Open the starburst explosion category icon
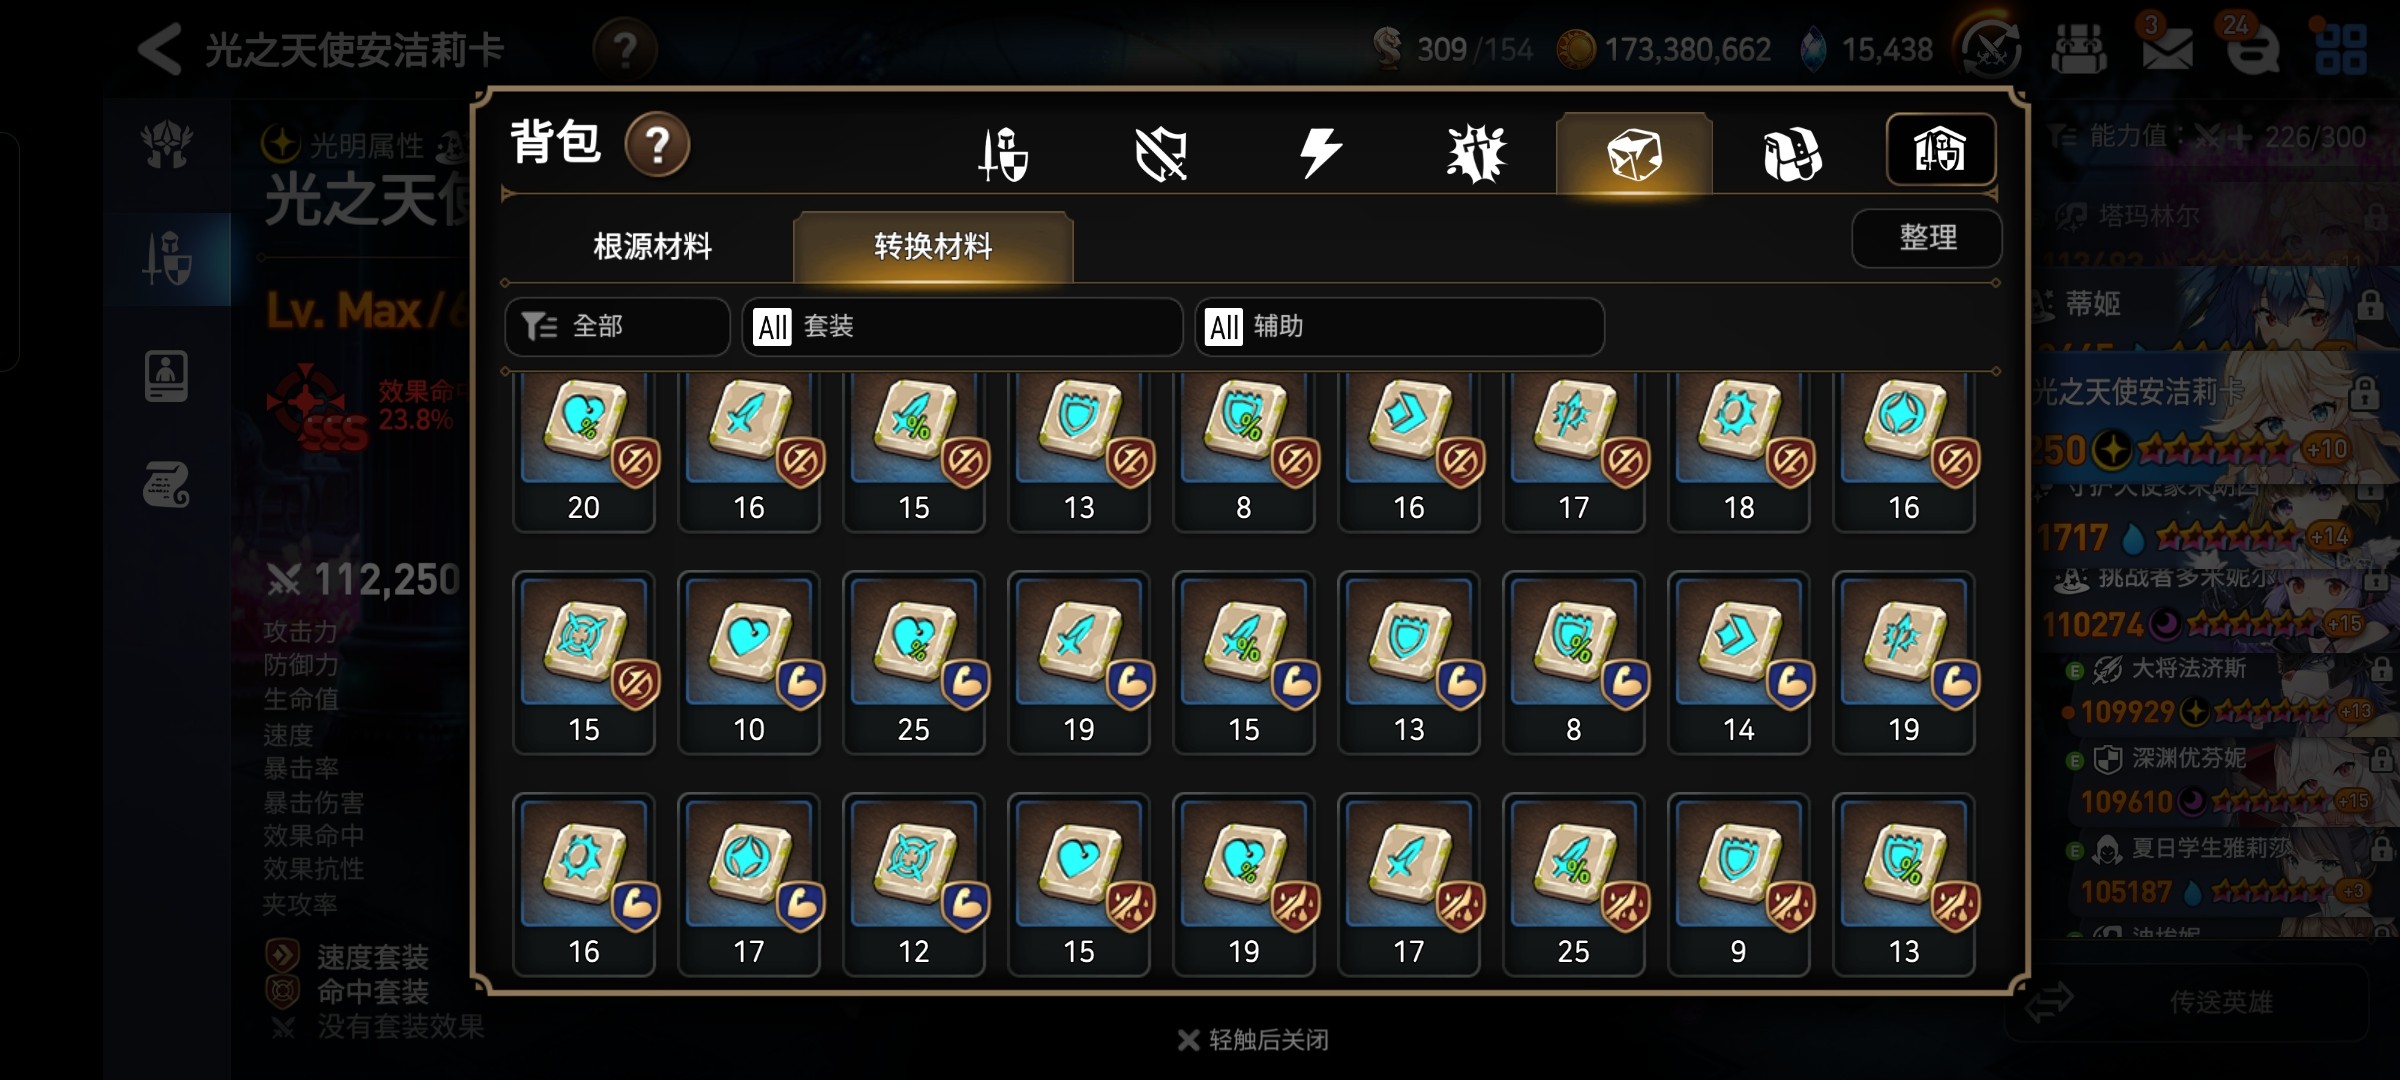The width and height of the screenshot is (2400, 1080). [1476, 155]
